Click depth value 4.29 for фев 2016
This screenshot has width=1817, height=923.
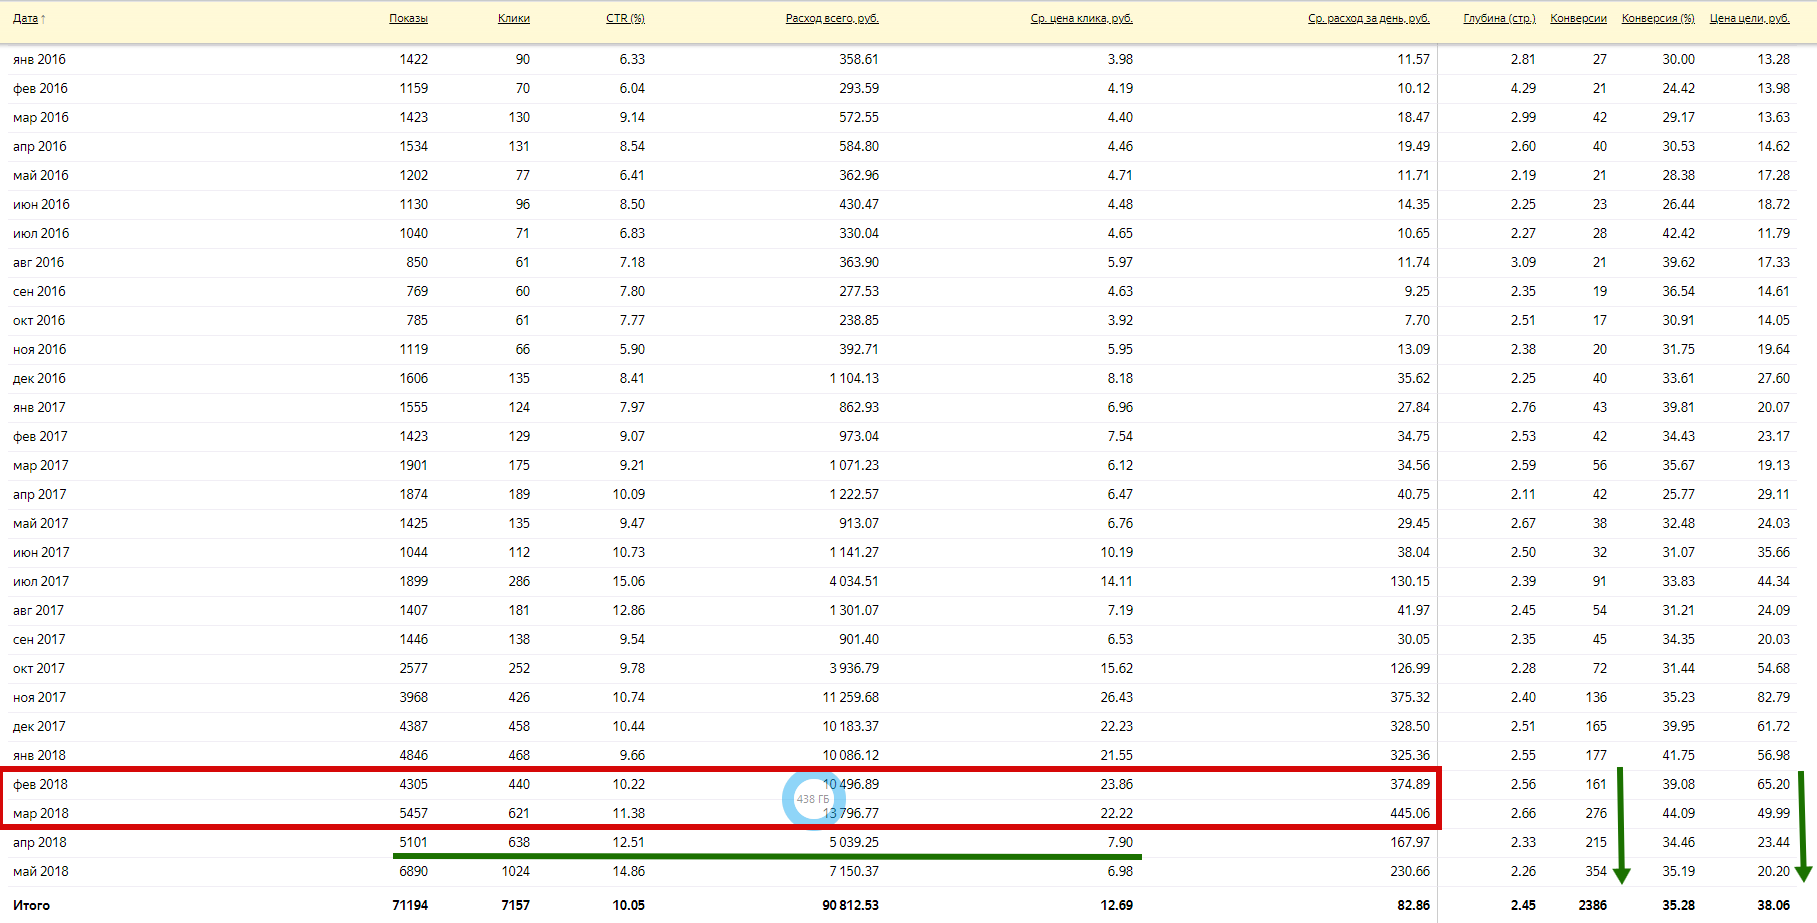pos(1523,88)
